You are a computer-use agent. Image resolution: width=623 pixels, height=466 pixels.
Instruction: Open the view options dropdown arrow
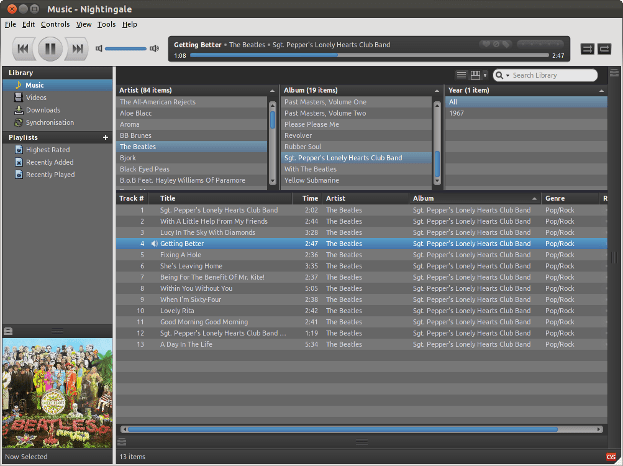(x=485, y=75)
